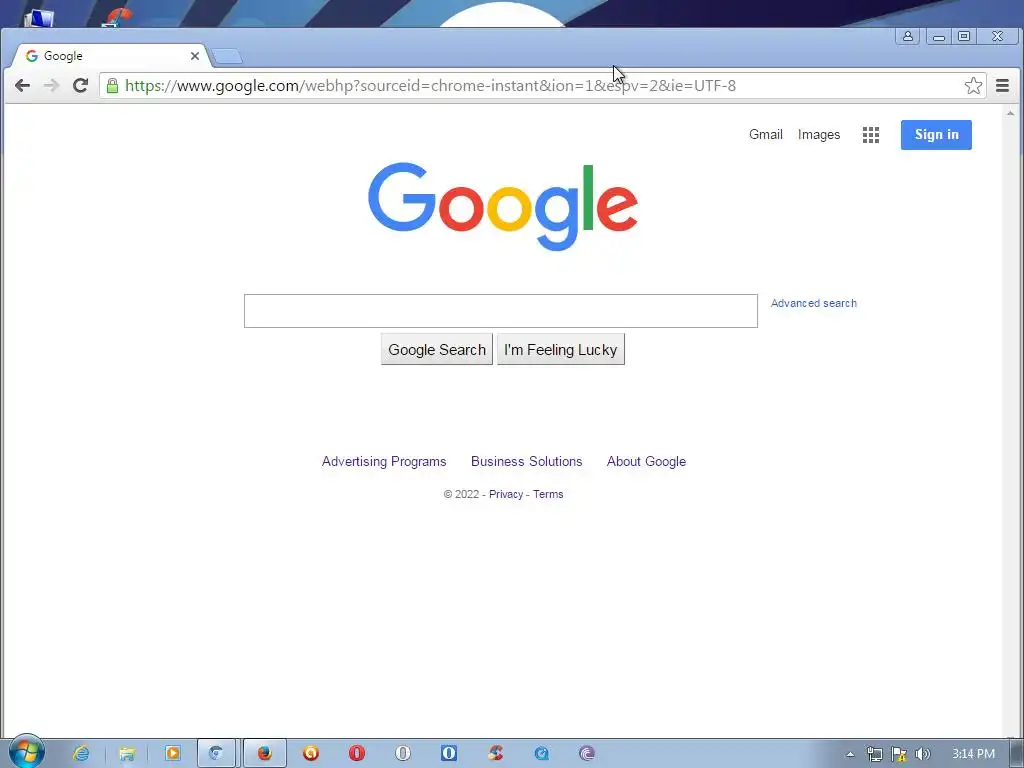Open Gmail link
Screen dimensions: 1024x768
(765, 135)
